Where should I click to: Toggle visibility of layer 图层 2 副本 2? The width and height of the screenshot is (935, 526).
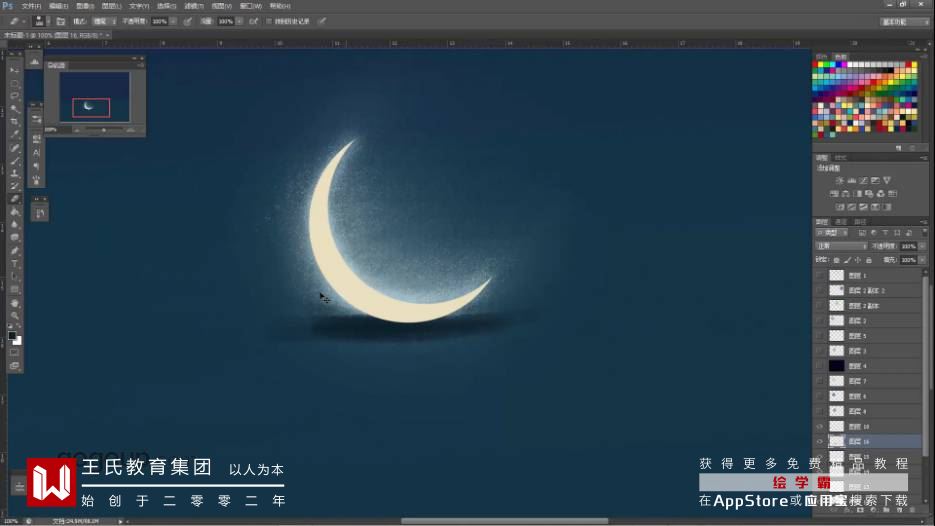(820, 290)
